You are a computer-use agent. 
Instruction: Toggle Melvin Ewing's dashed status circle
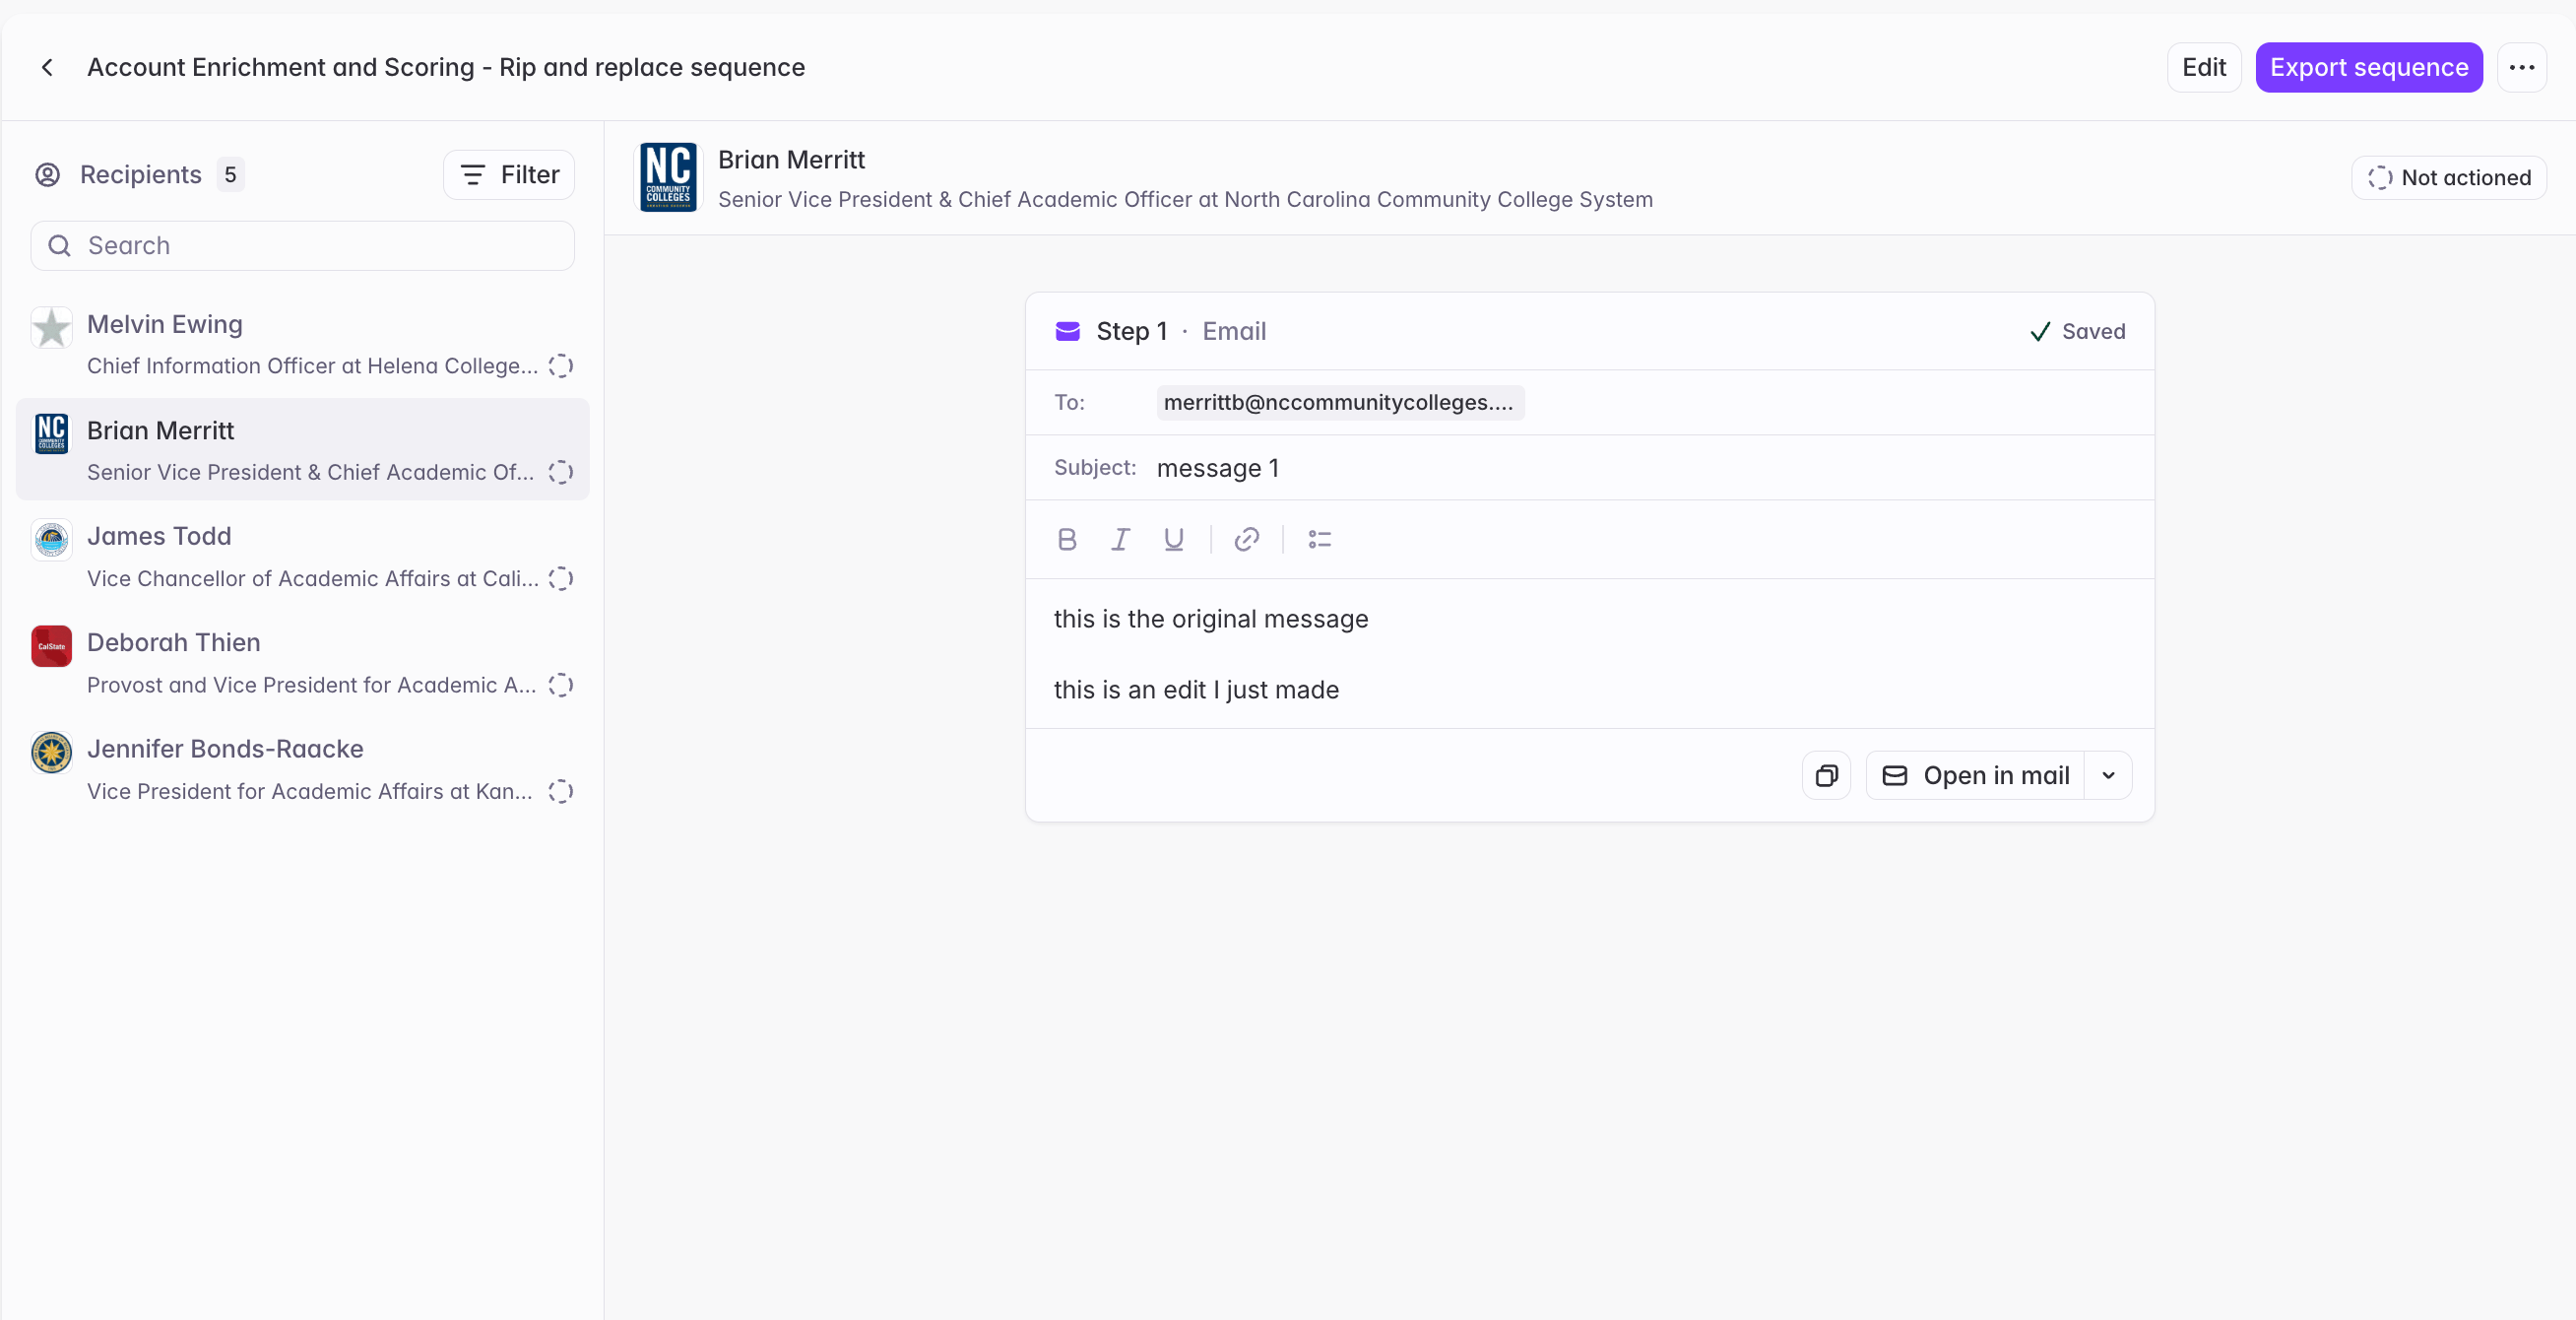(x=560, y=366)
